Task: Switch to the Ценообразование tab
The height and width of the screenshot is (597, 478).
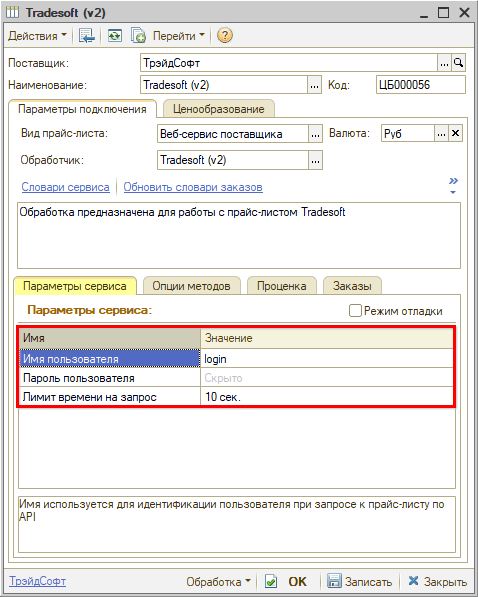Action: (x=219, y=109)
